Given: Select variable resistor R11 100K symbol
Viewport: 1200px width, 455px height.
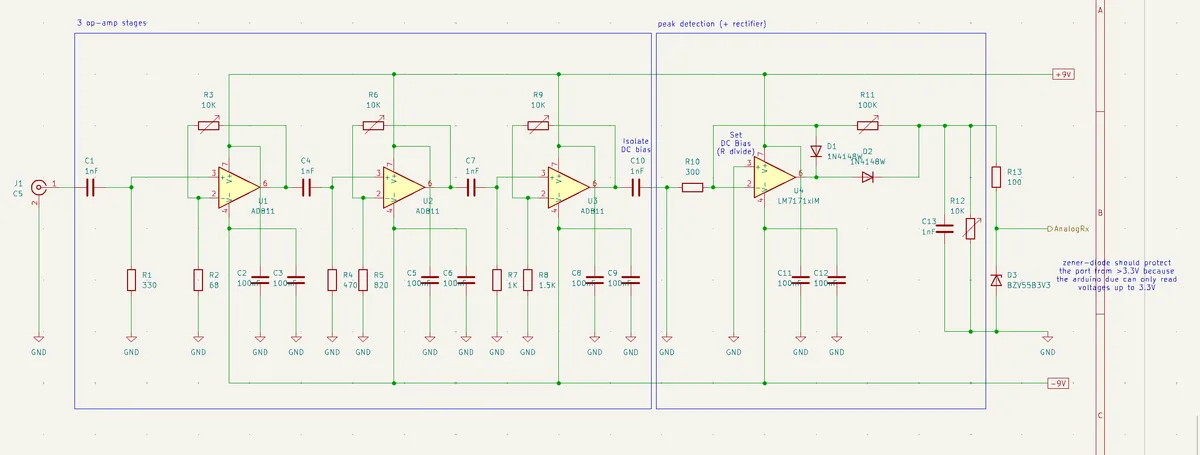Looking at the screenshot, I should [x=868, y=126].
